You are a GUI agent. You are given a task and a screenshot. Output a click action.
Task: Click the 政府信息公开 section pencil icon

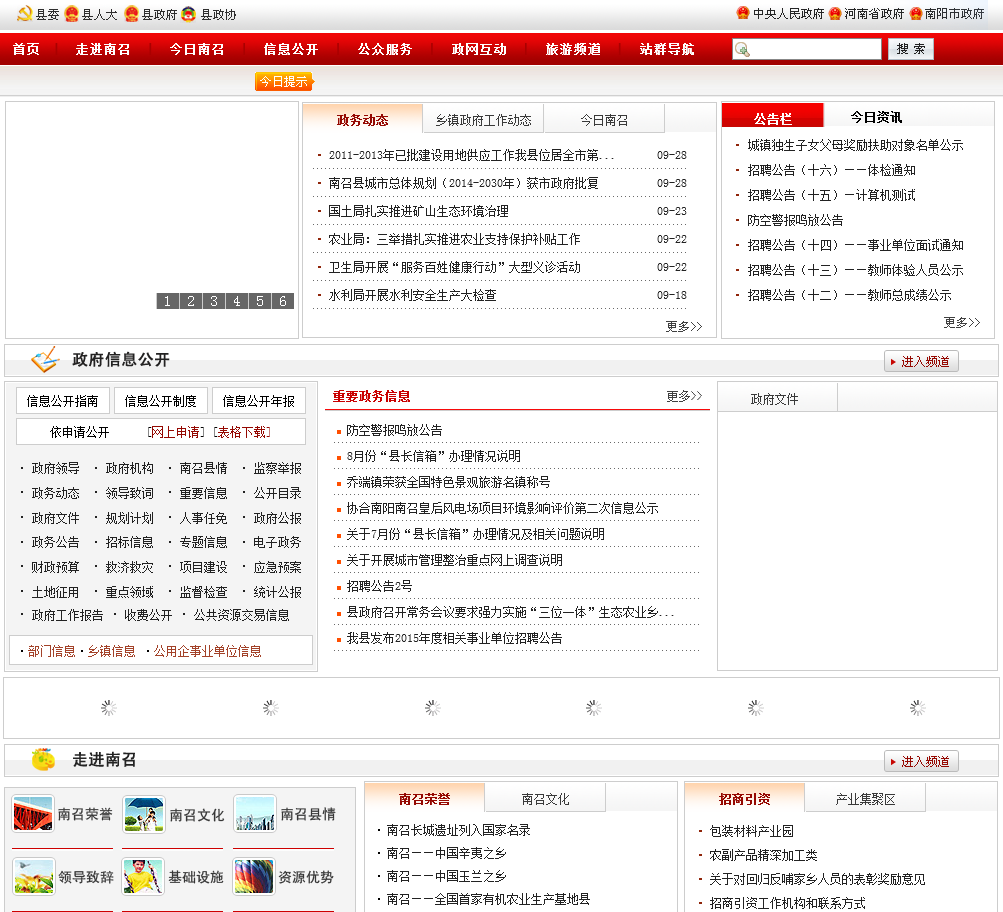[45, 359]
